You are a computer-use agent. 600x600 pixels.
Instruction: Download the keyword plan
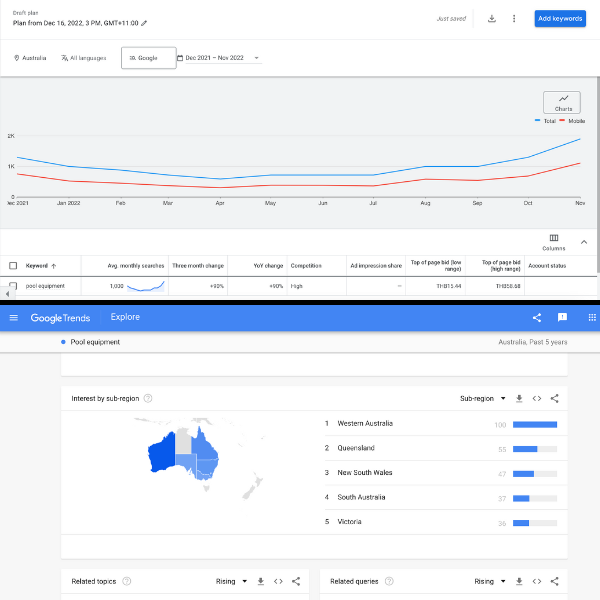pyautogui.click(x=492, y=18)
